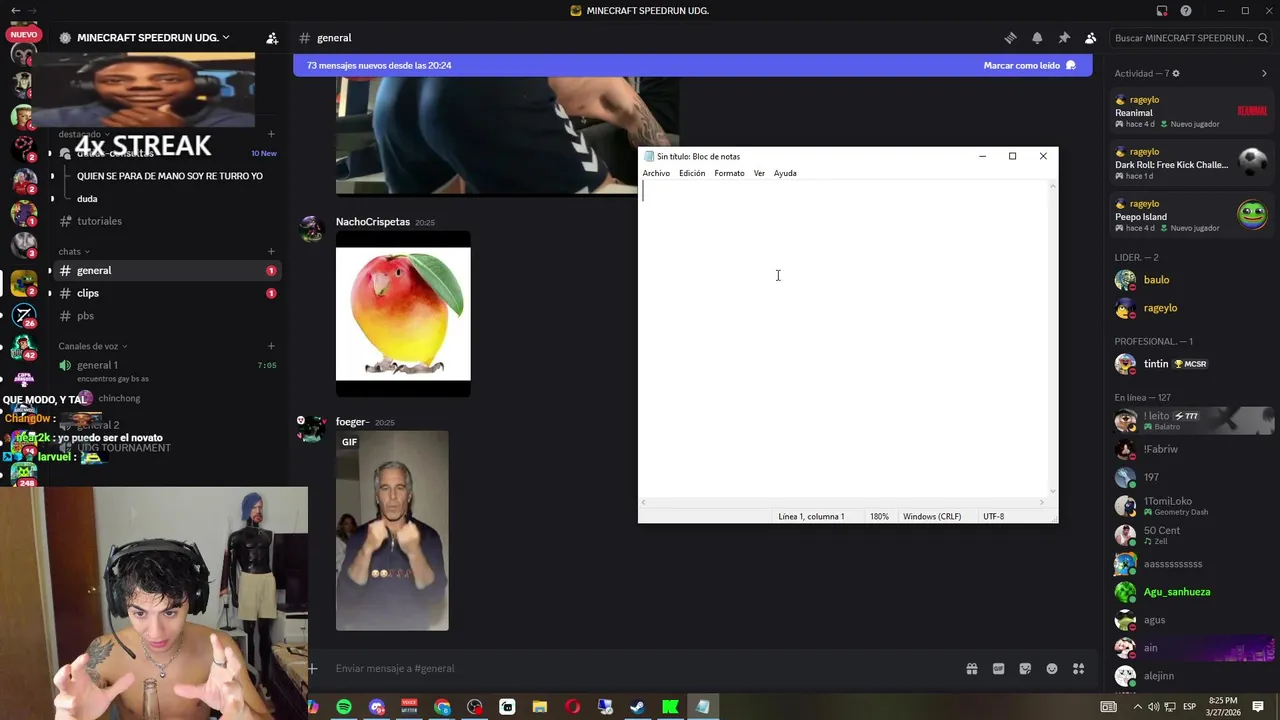Screen dimensions: 1280x720
Task: Click Notepad vertical scrollbar
Action: pyautogui.click(x=1052, y=338)
